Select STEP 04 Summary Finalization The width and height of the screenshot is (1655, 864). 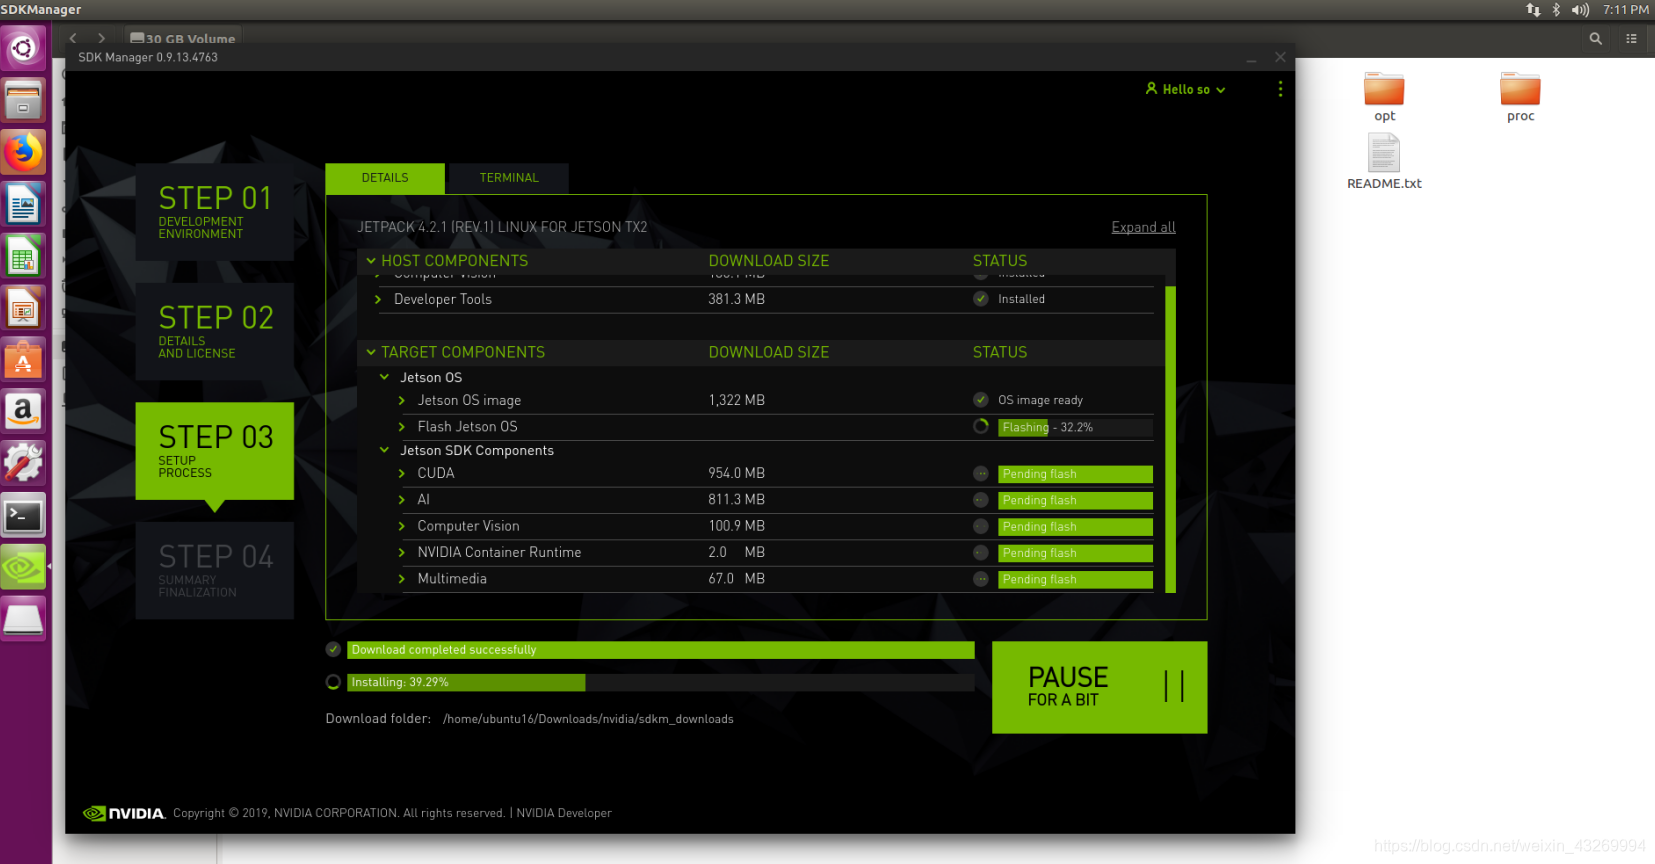click(x=215, y=570)
